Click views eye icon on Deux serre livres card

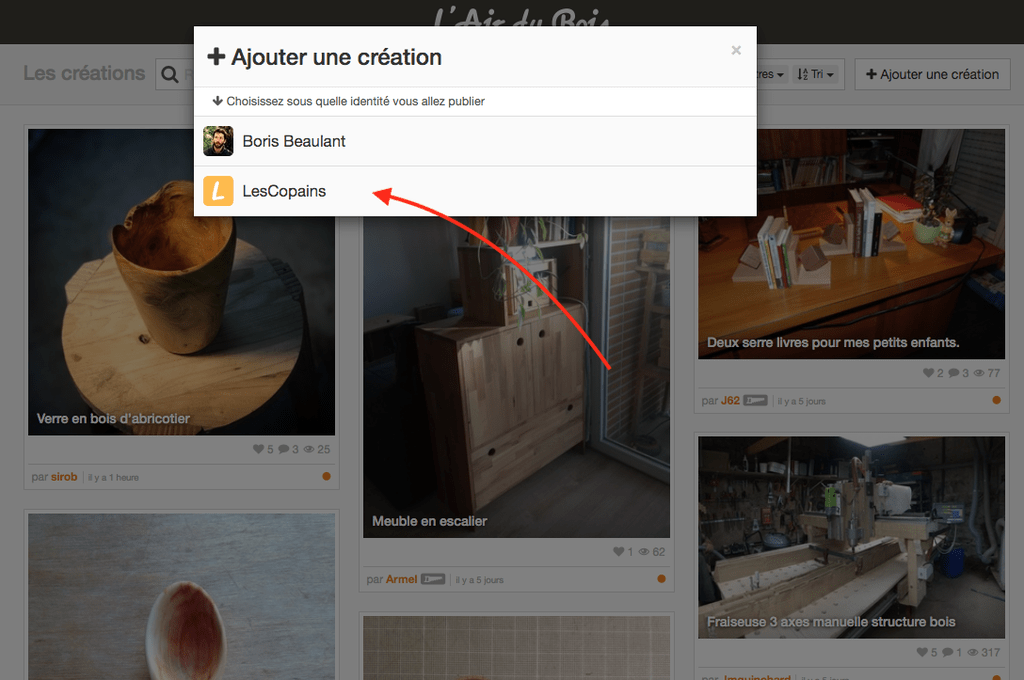[x=979, y=373]
